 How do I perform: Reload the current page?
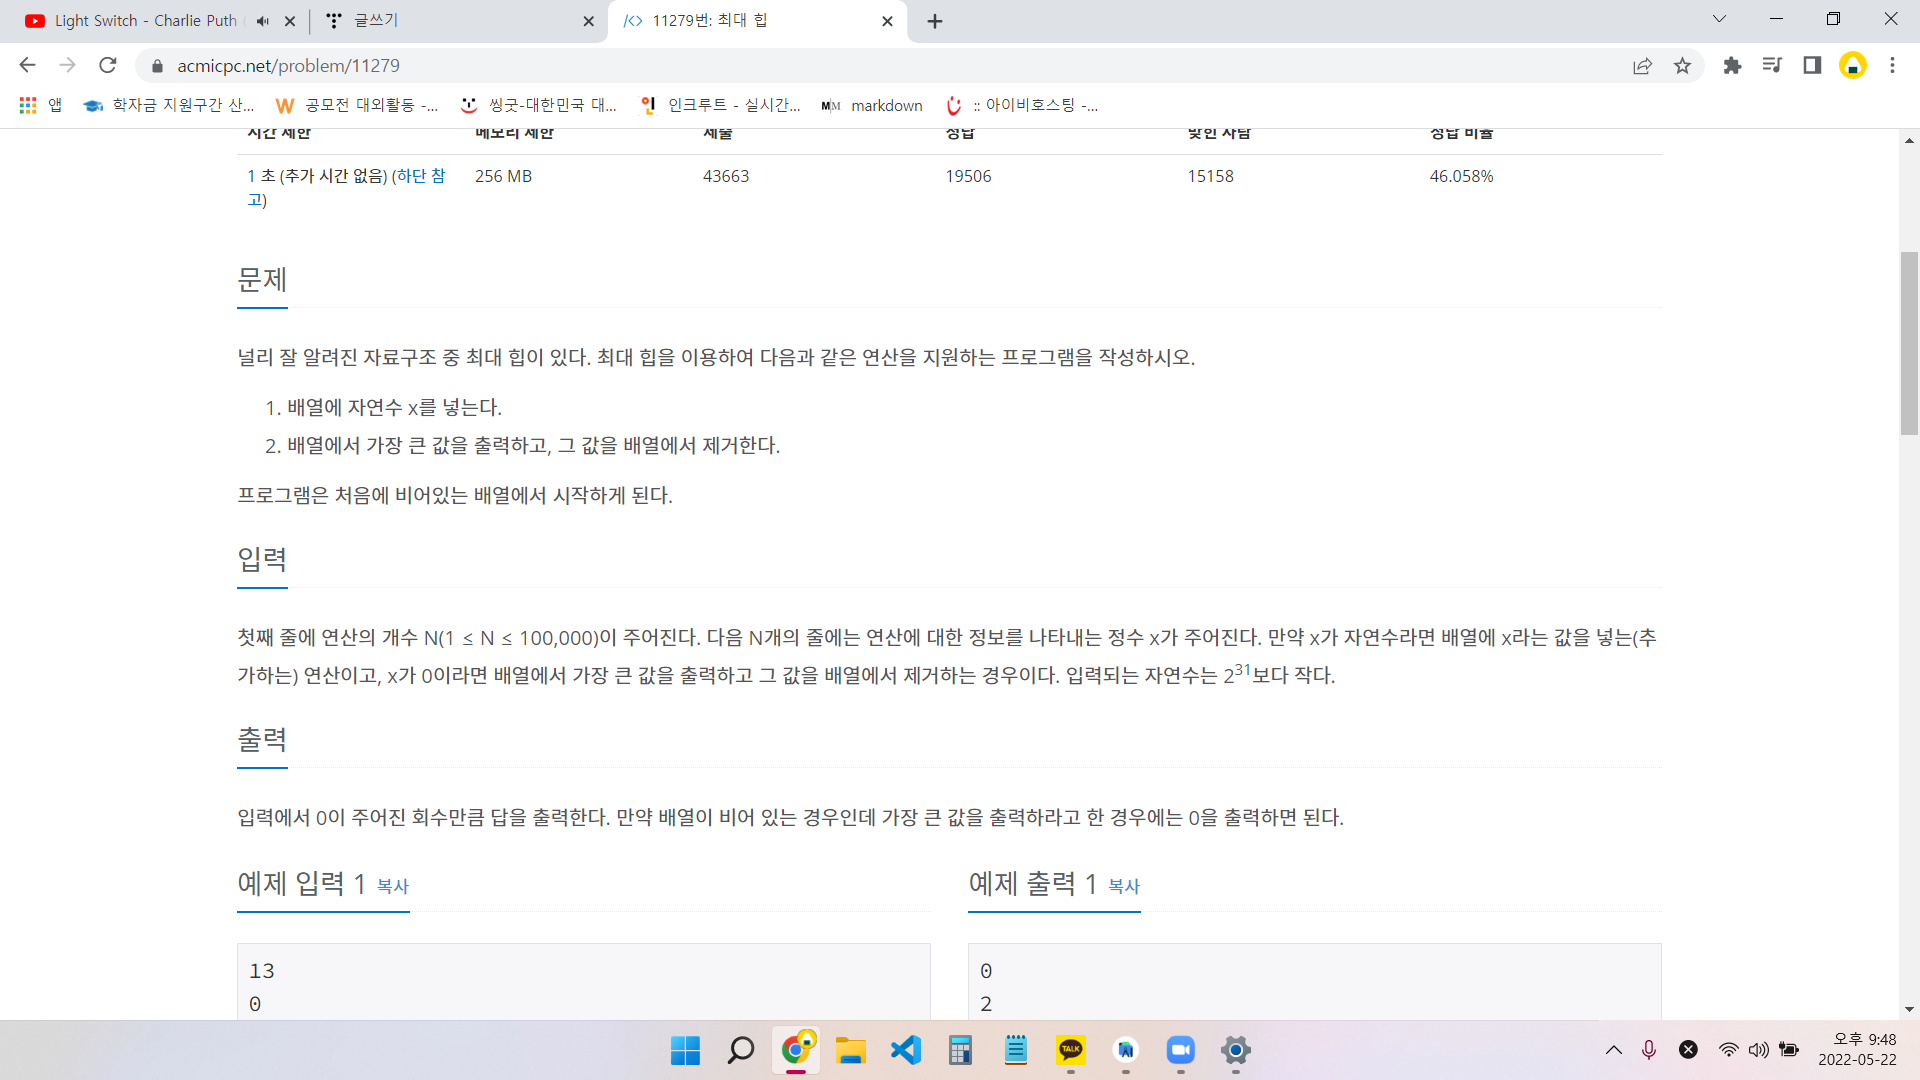[x=108, y=65]
